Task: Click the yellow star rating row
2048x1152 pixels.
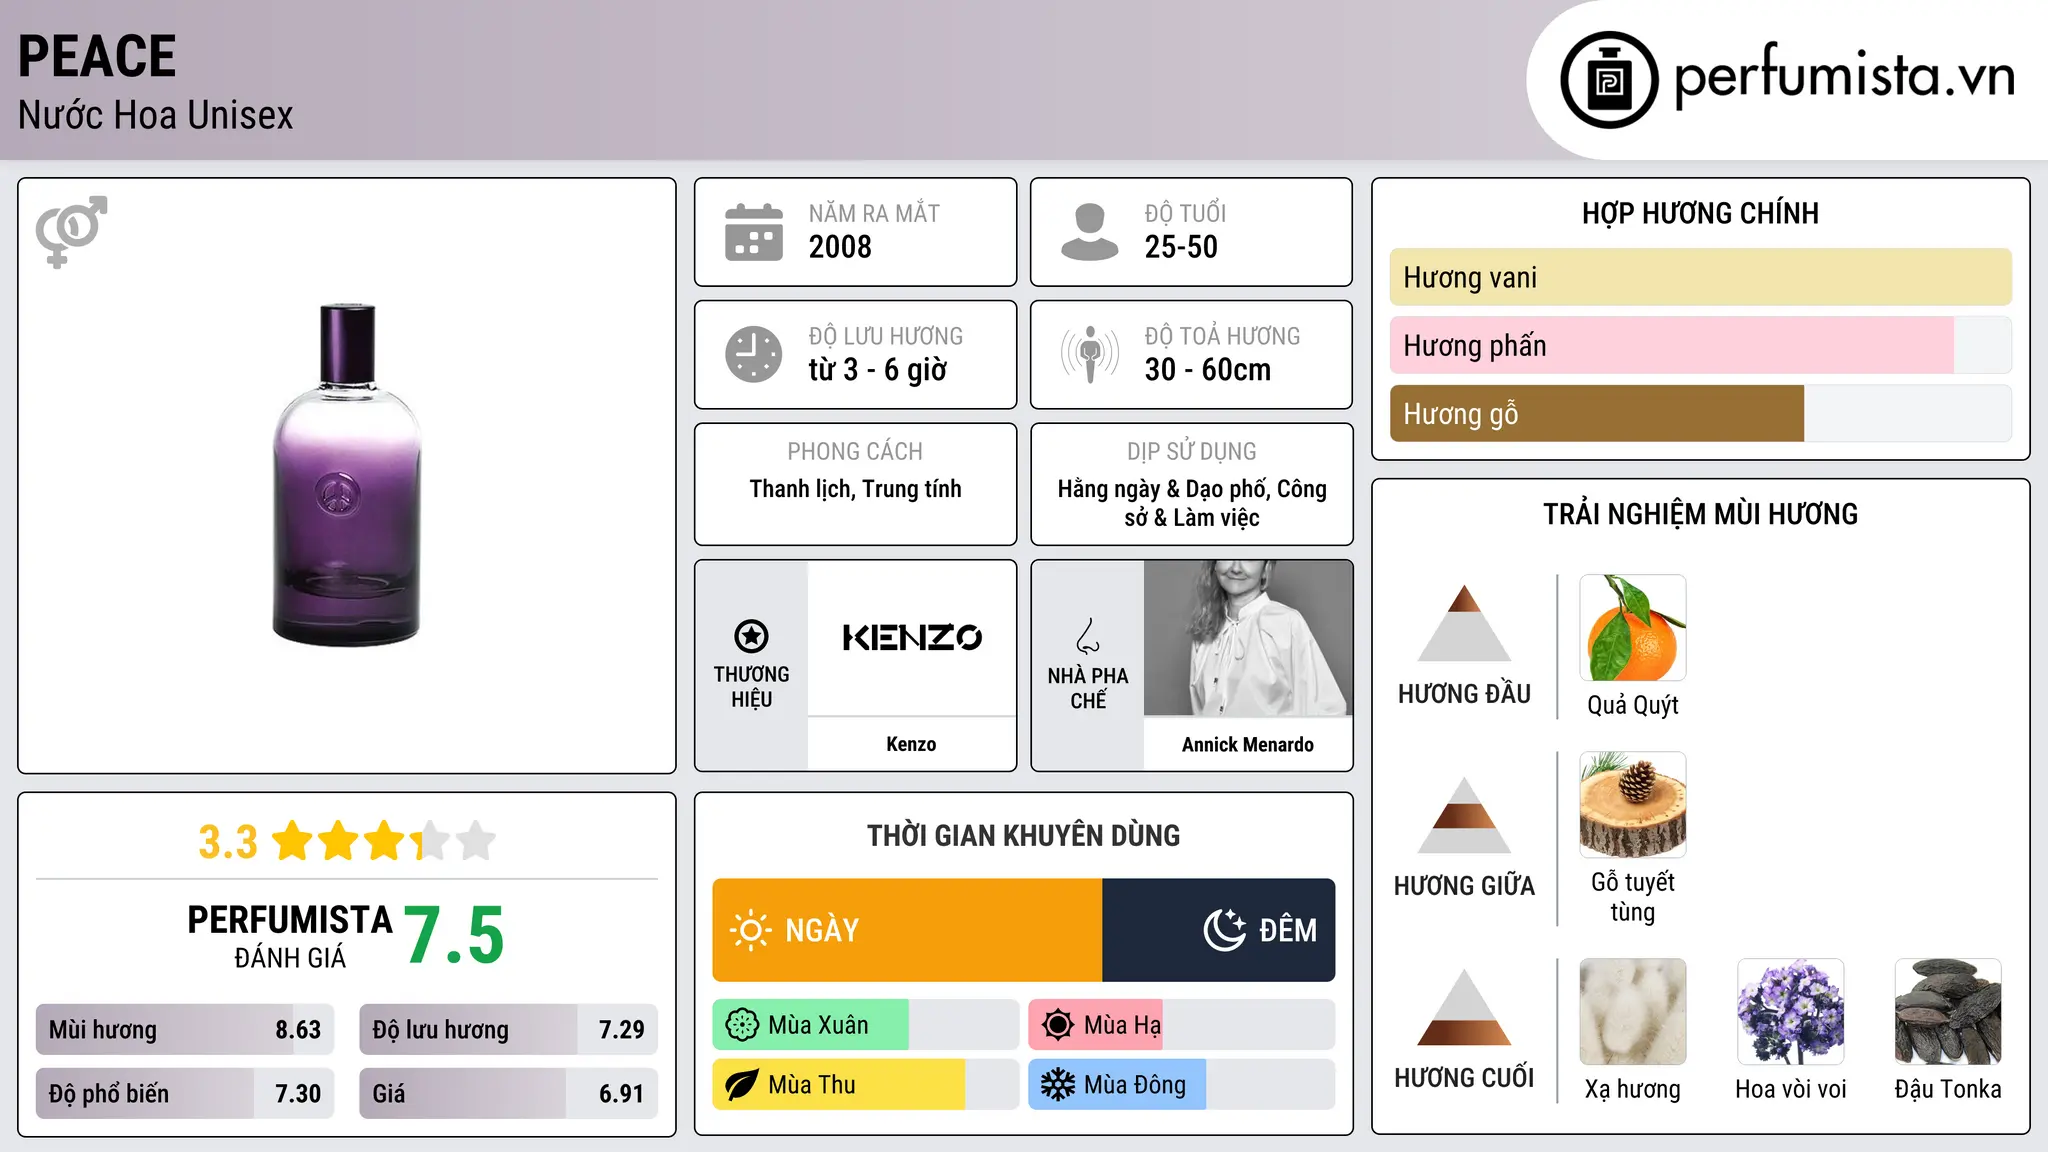Action: click(x=384, y=841)
